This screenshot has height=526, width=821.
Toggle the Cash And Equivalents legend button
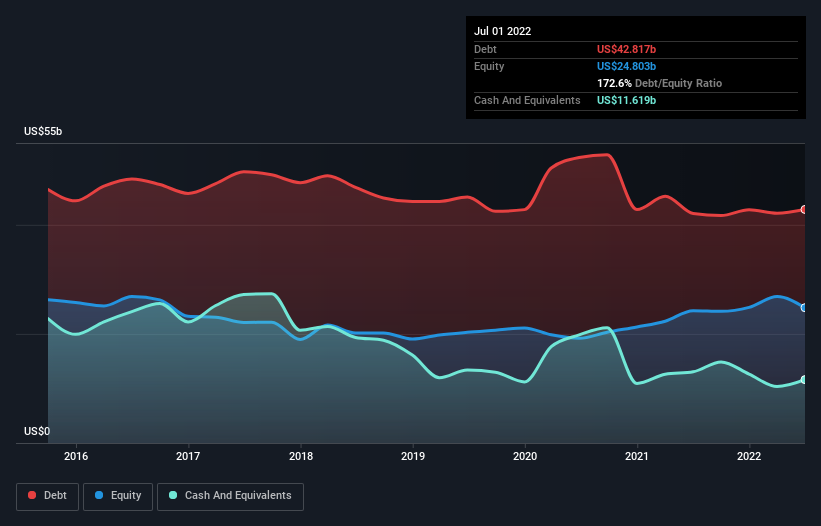point(230,496)
